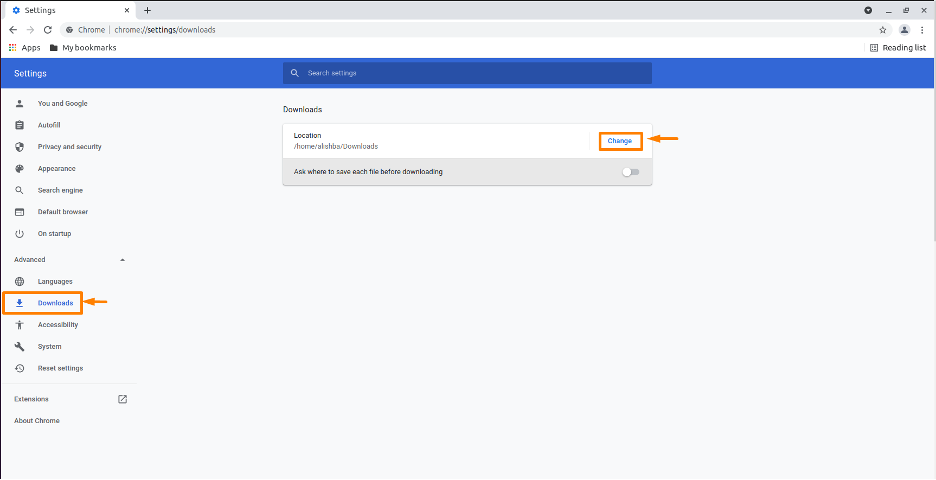Open the Reading list
936x480 pixels.
click(898, 48)
